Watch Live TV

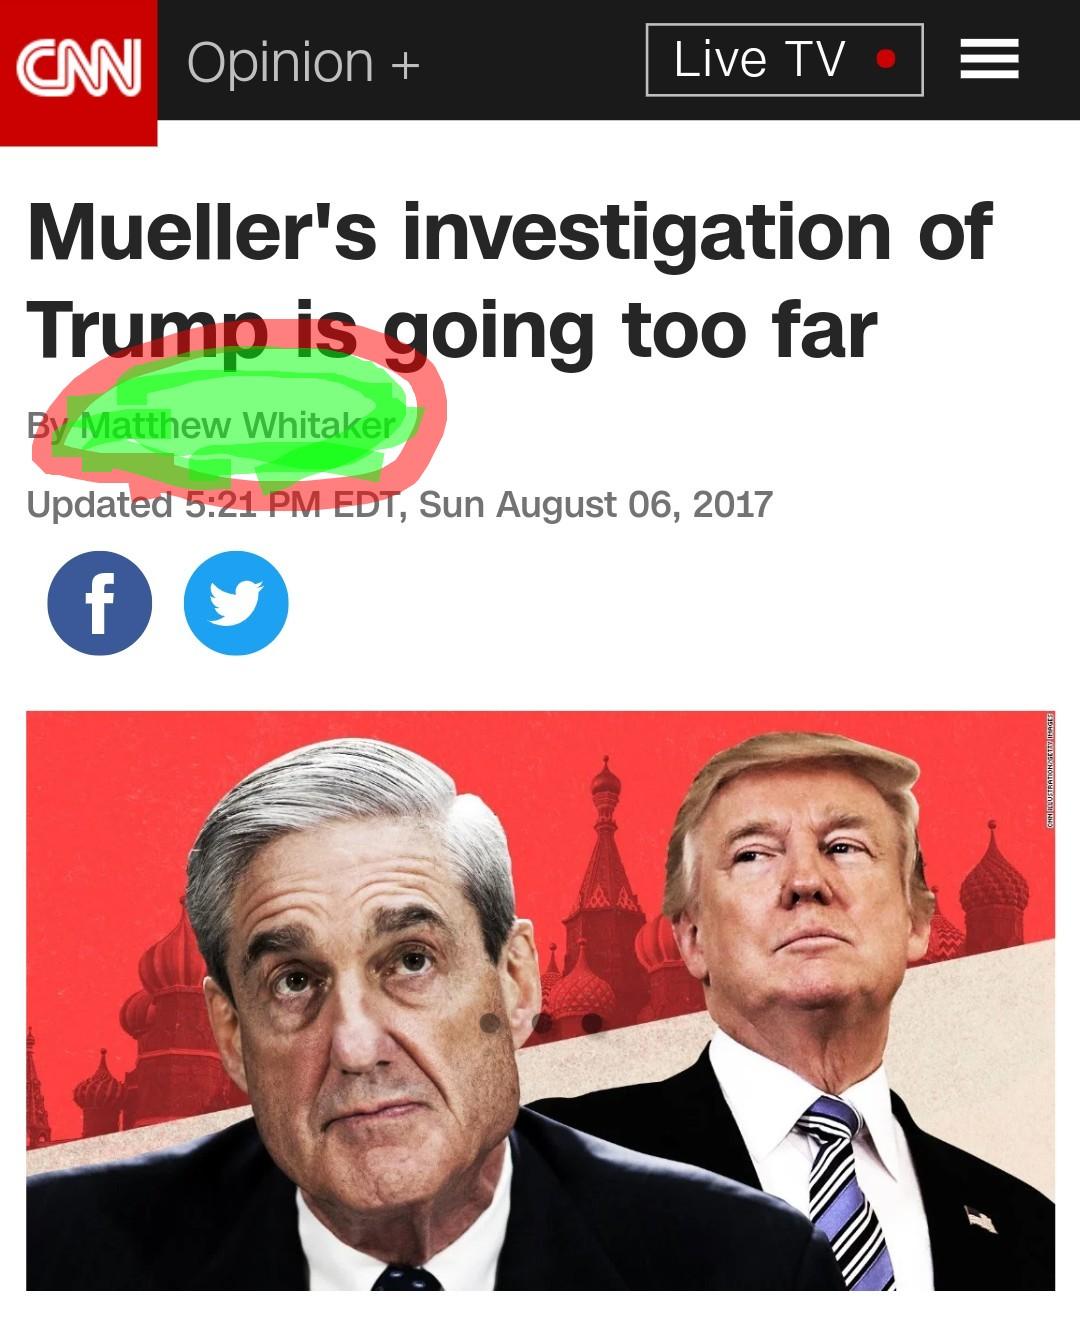784,60
